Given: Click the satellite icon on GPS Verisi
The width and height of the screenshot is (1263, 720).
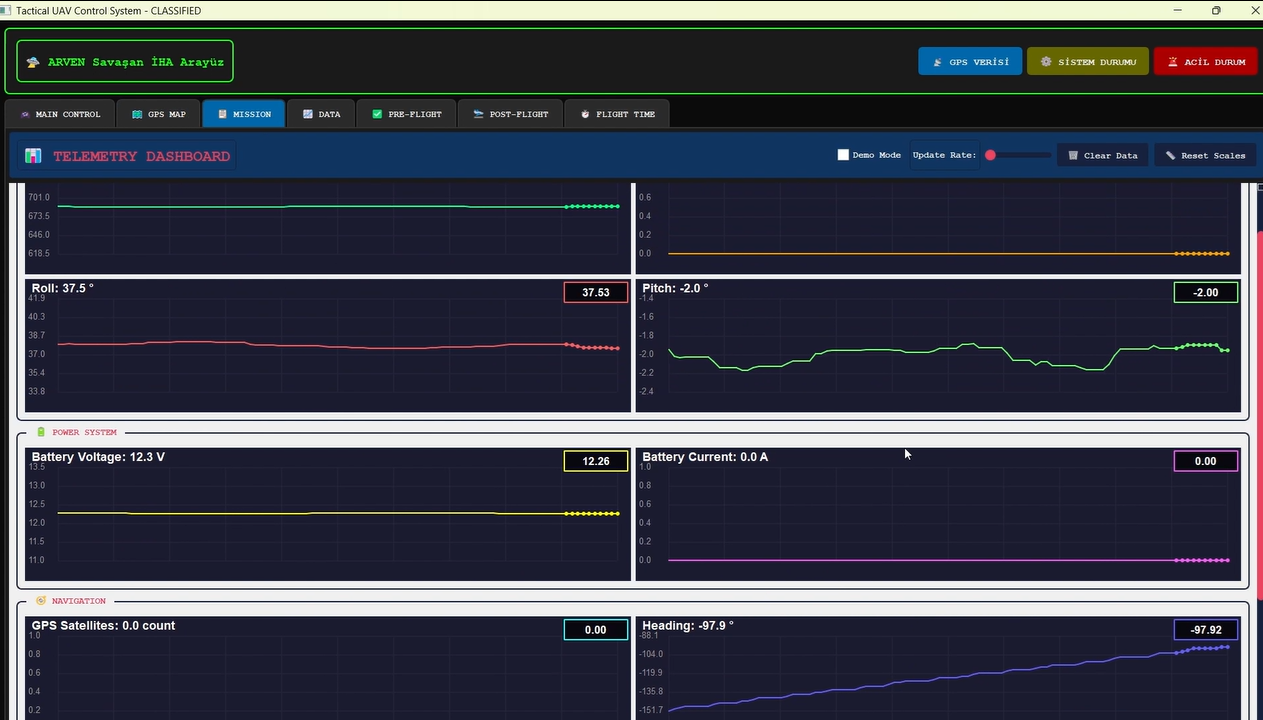Looking at the screenshot, I should tap(937, 62).
